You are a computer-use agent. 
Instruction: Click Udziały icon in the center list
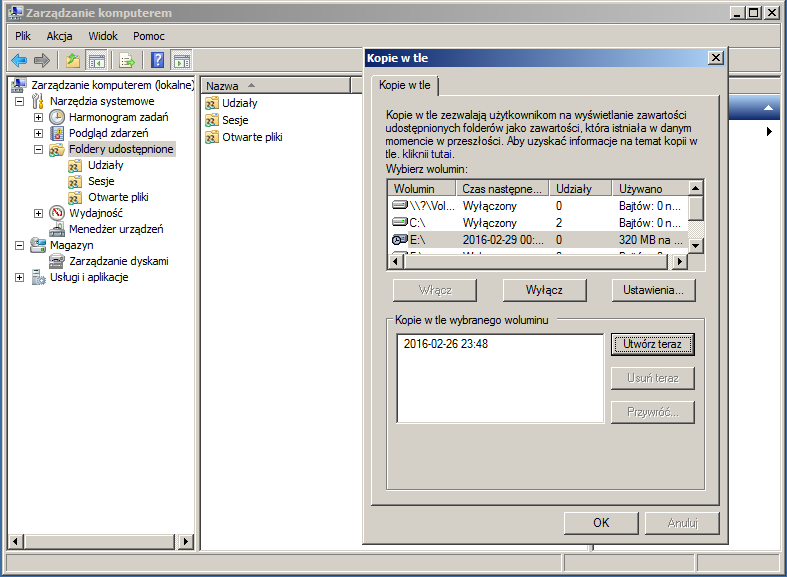tap(212, 103)
